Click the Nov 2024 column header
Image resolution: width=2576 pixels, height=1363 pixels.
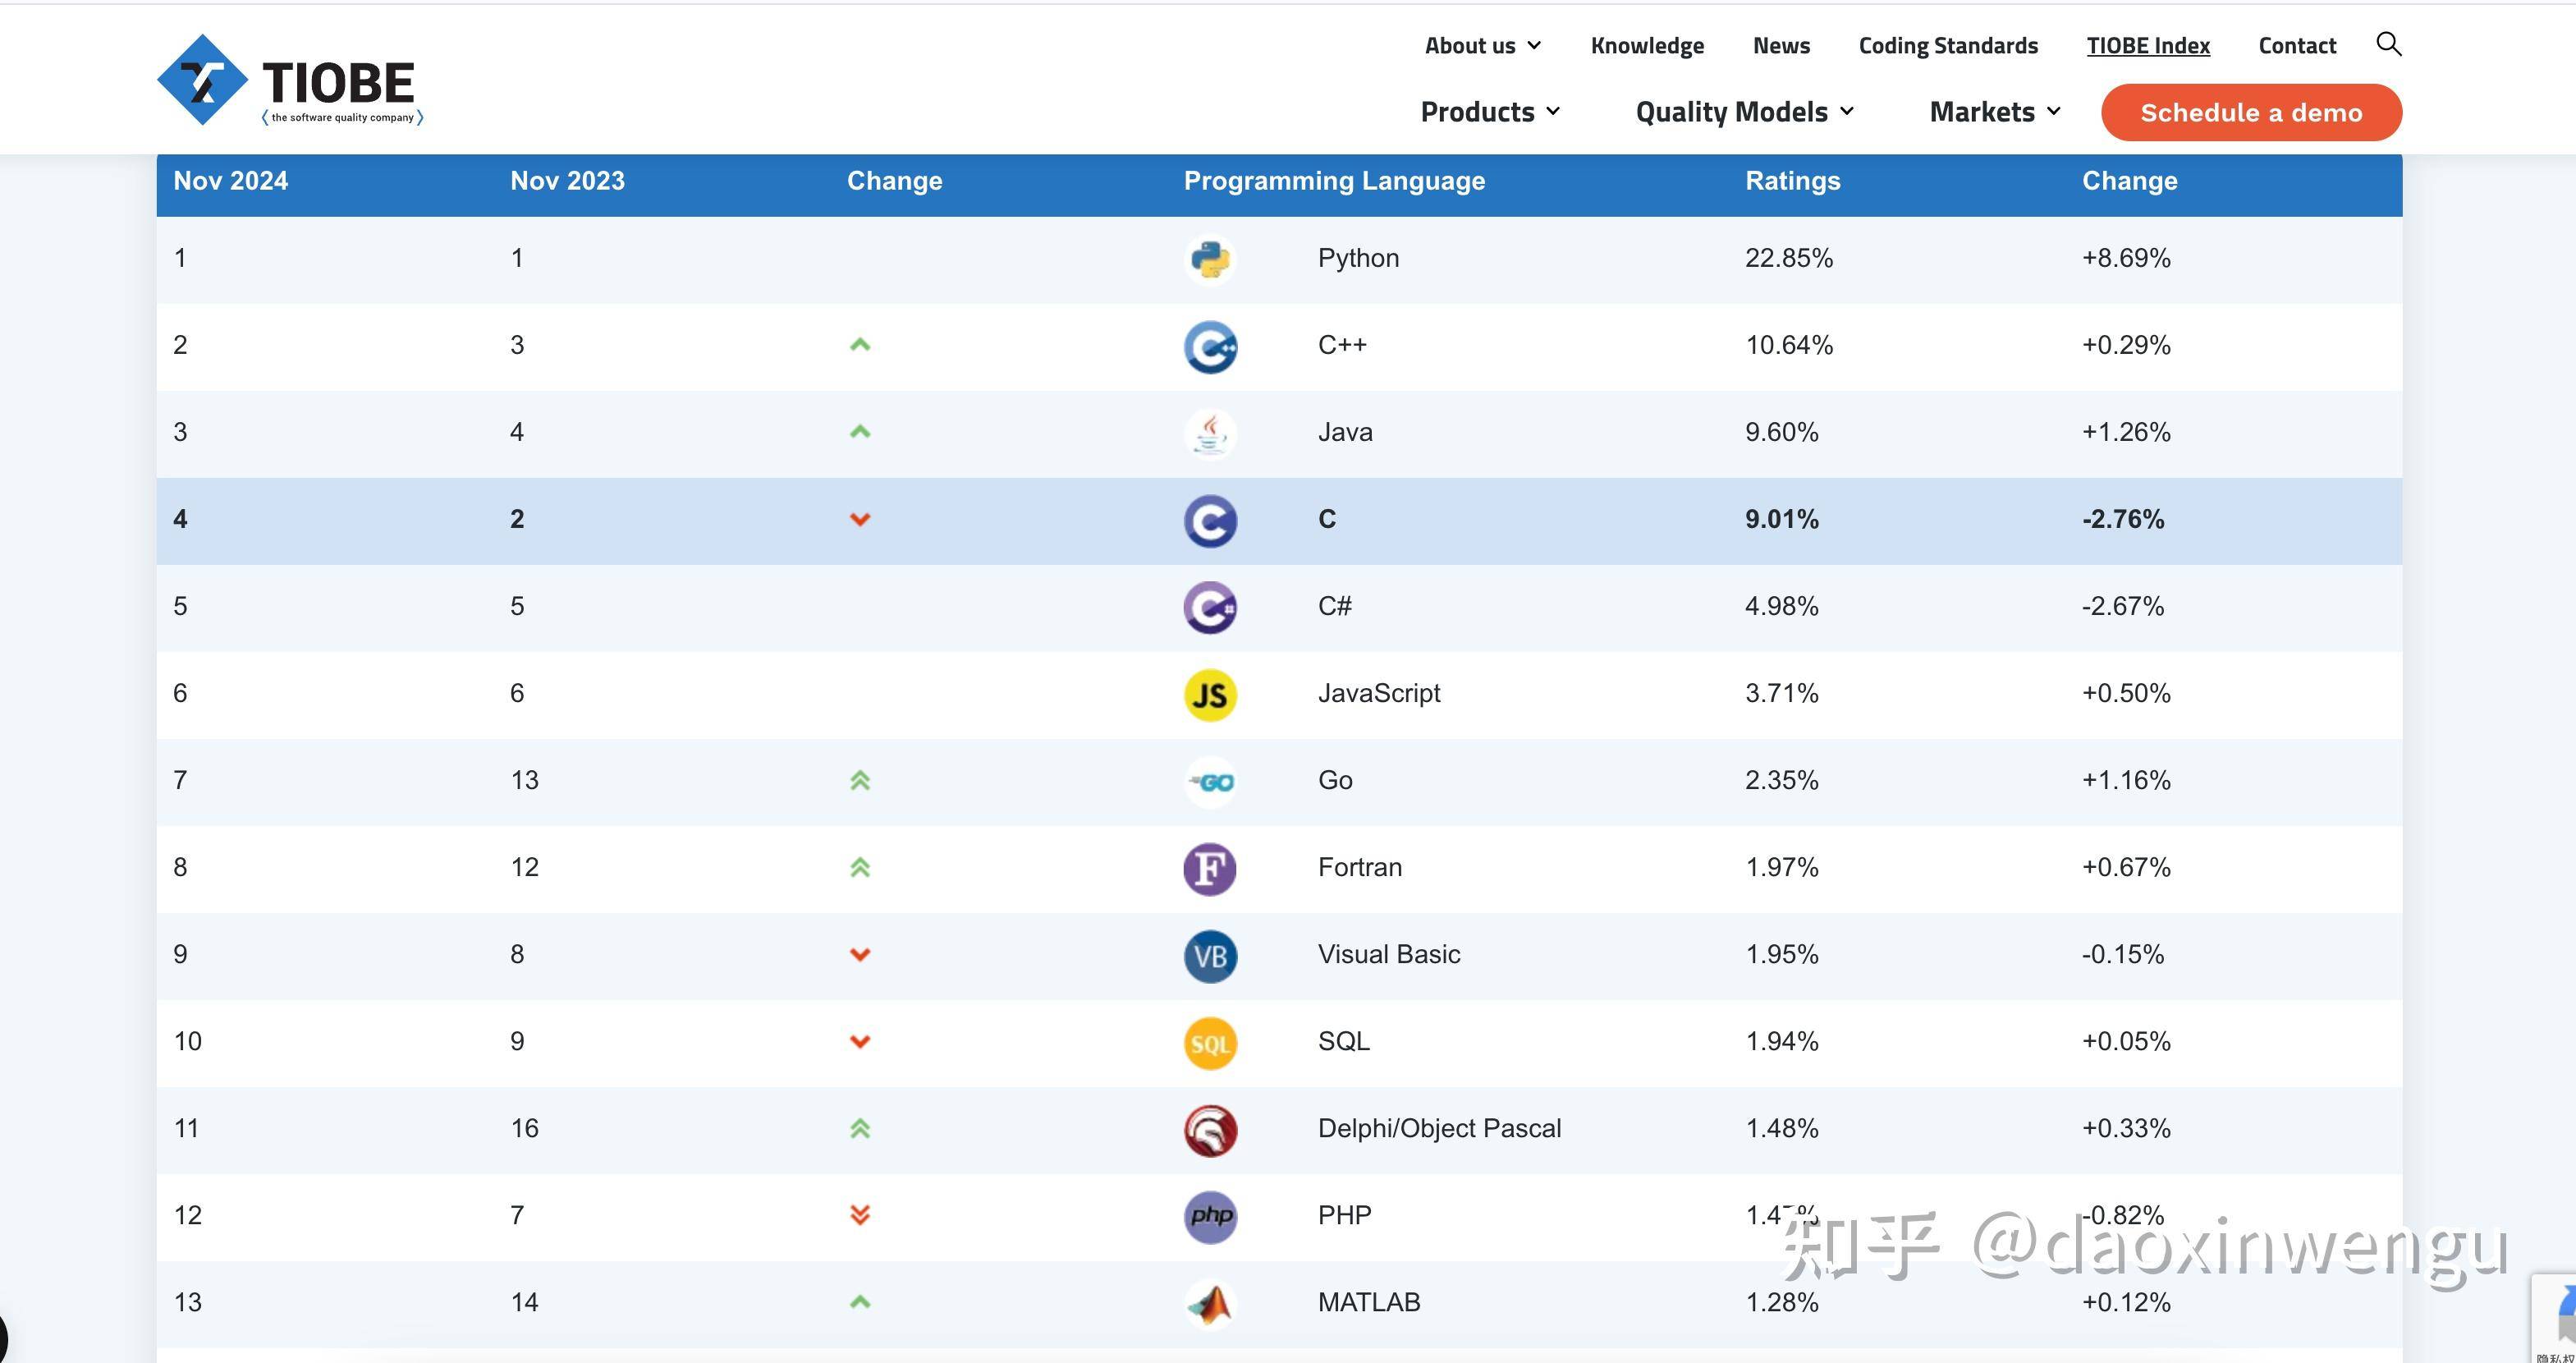pyautogui.click(x=230, y=181)
